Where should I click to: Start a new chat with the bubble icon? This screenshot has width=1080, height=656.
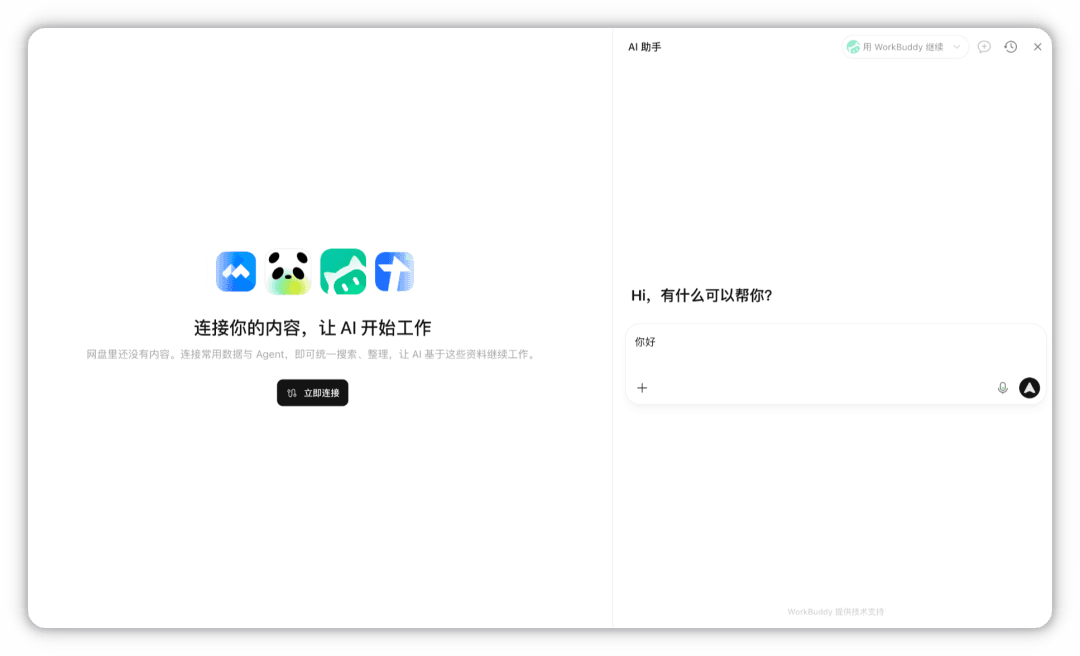pos(984,47)
